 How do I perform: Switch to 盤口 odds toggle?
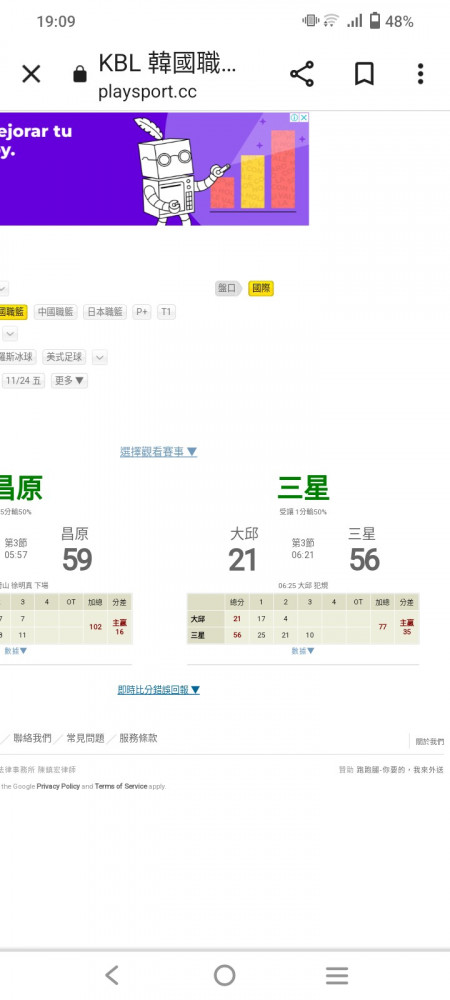click(x=227, y=288)
